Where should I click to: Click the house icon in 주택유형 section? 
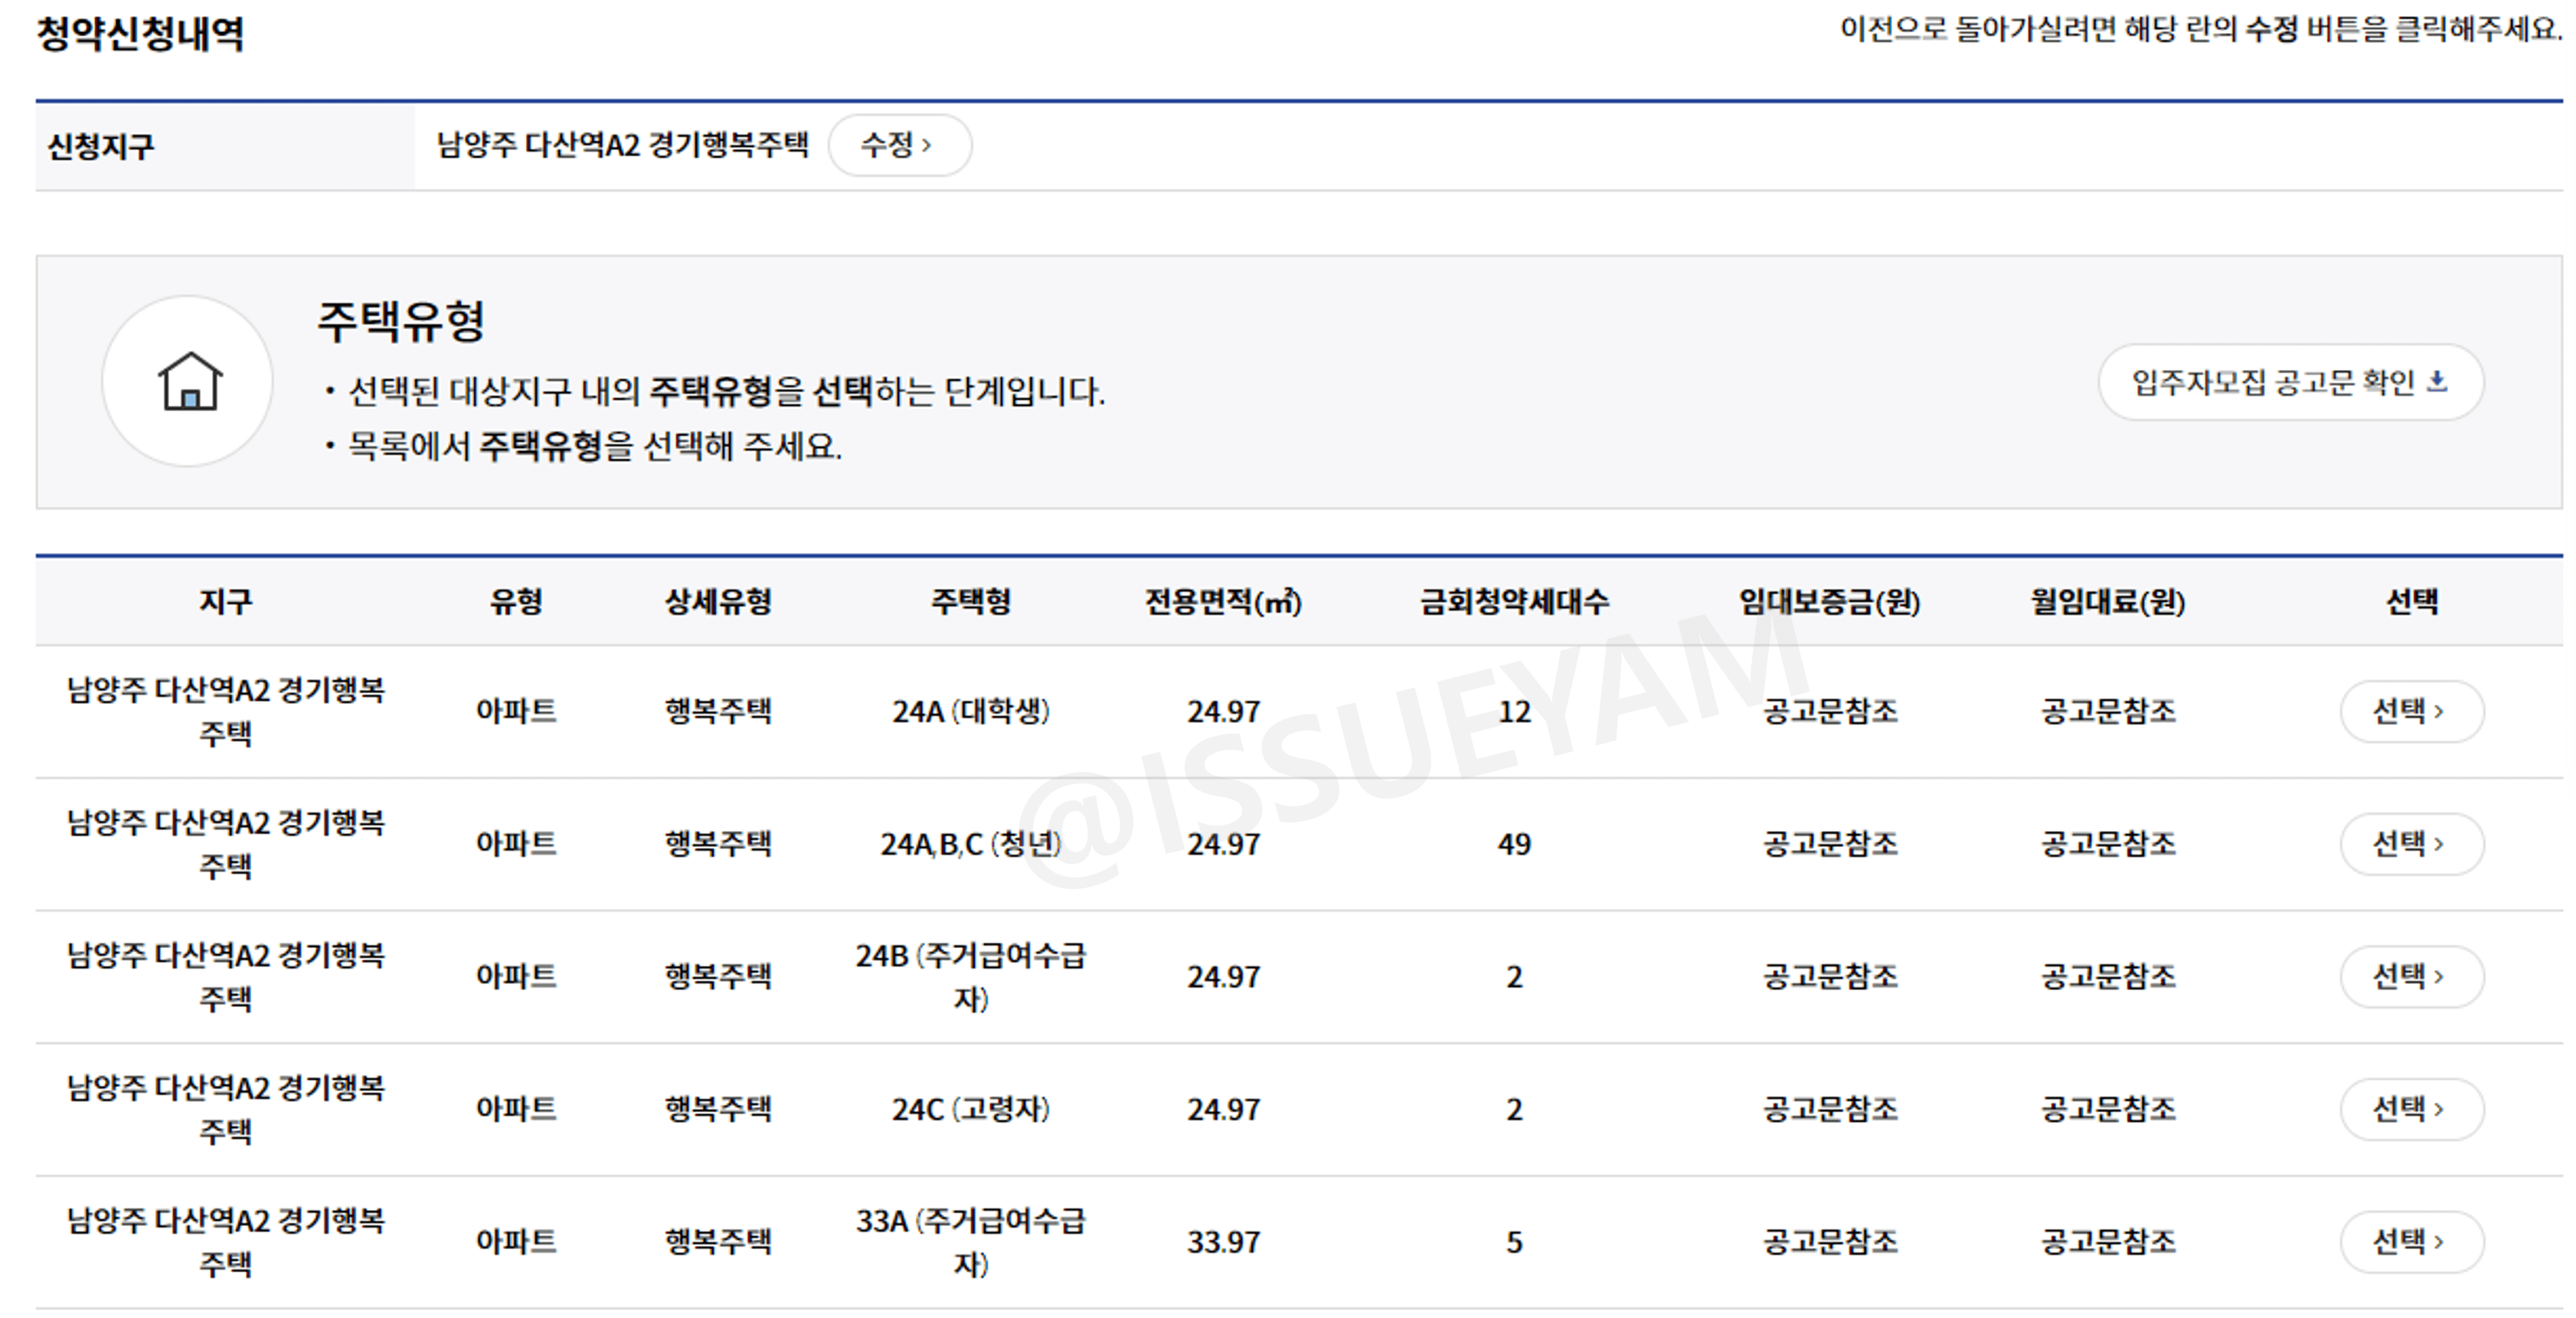tap(188, 383)
